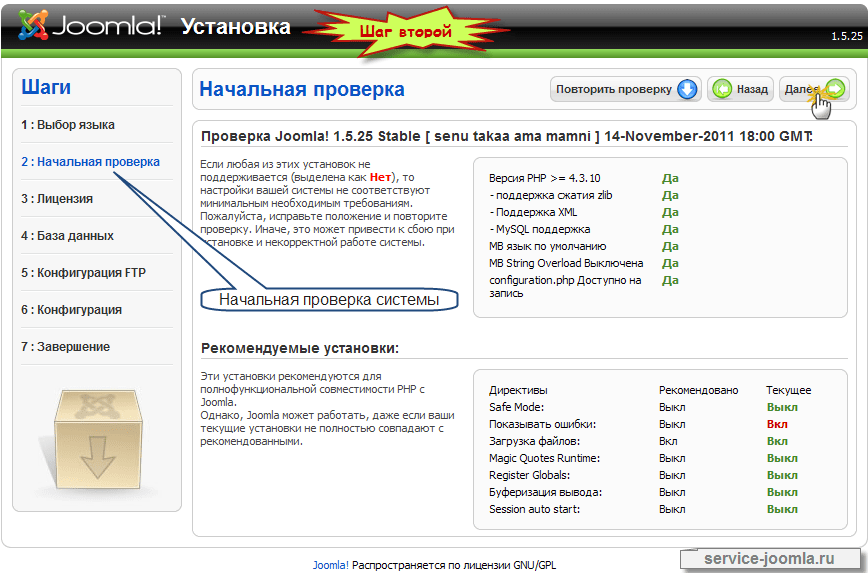Viewport: 868px width, 573px height.
Task: Click the Показывать ошибки: directive
Action: click(542, 425)
